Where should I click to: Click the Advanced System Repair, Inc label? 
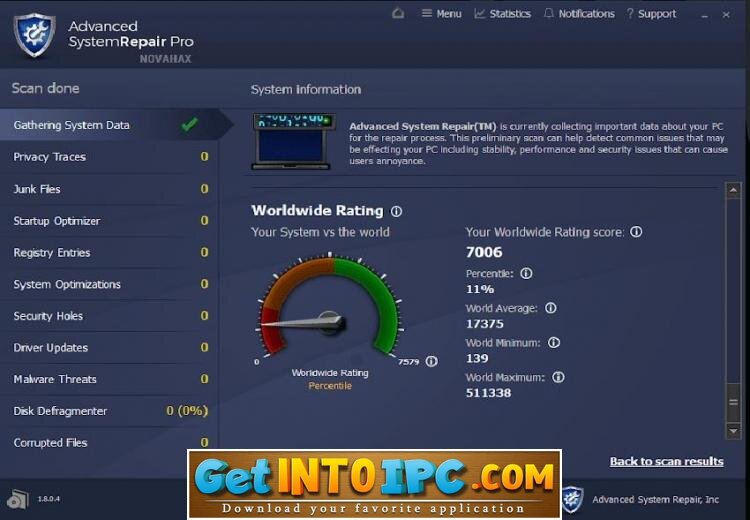(655, 499)
